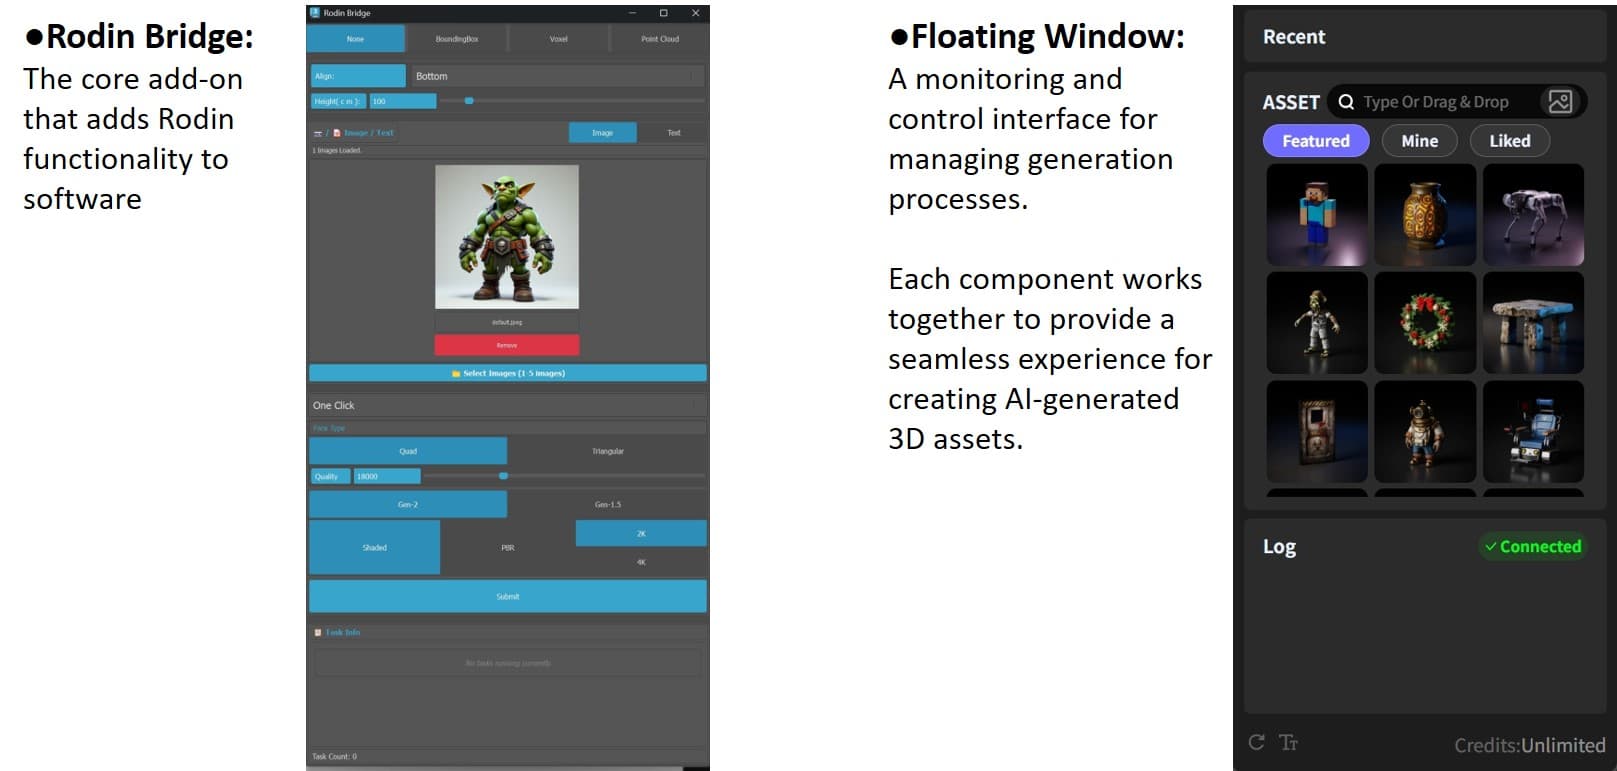Show Liked assets
Screen dimensions: 1617x771
1509,141
